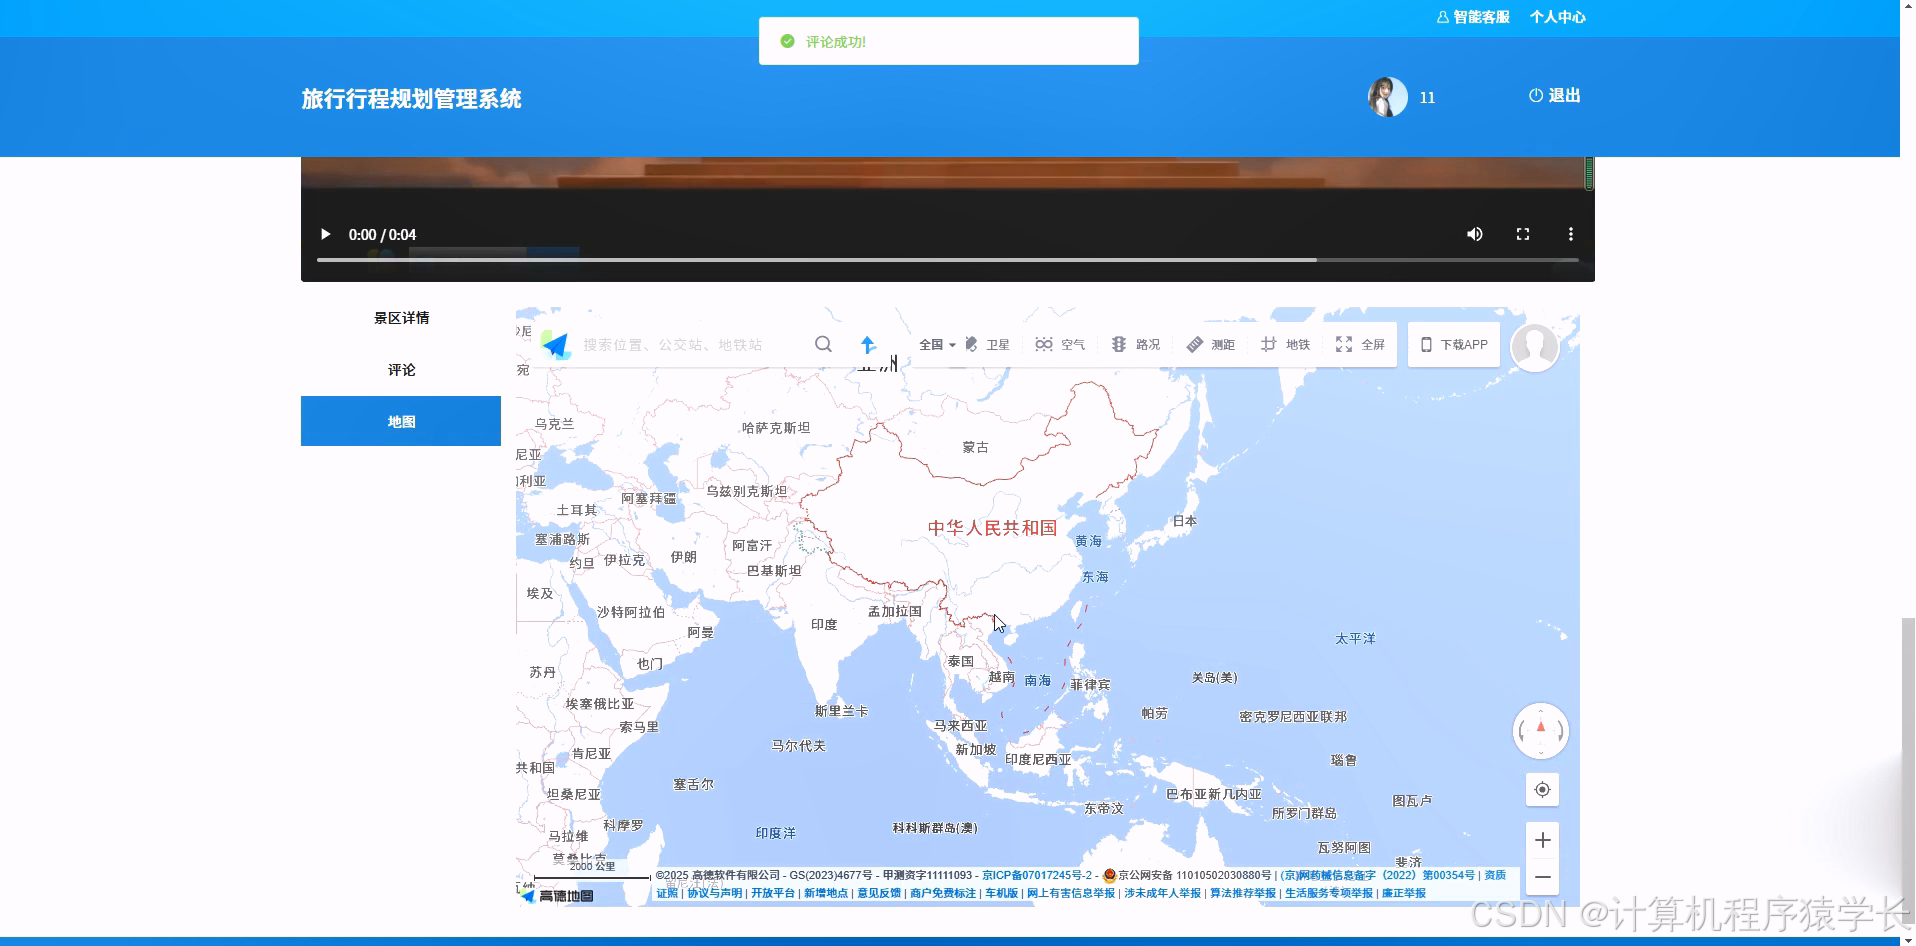Open the 个人中心 personal center menu

pyautogui.click(x=1558, y=17)
